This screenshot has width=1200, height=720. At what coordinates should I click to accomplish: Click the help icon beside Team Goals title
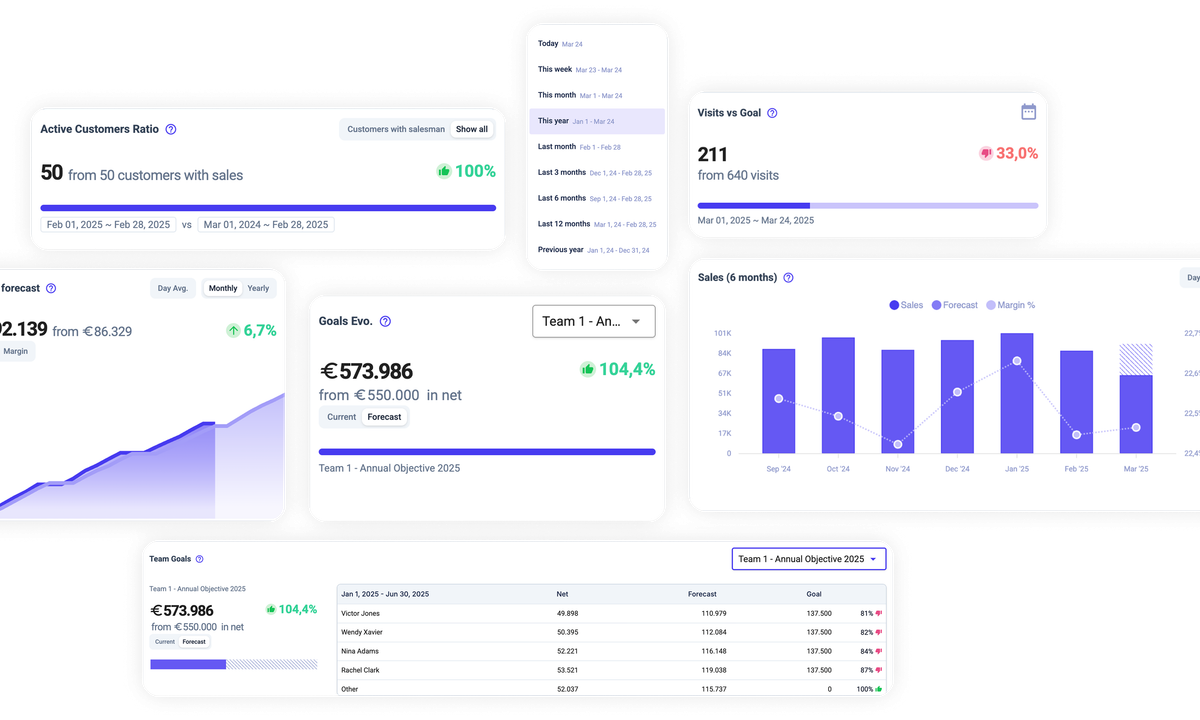coord(201,559)
